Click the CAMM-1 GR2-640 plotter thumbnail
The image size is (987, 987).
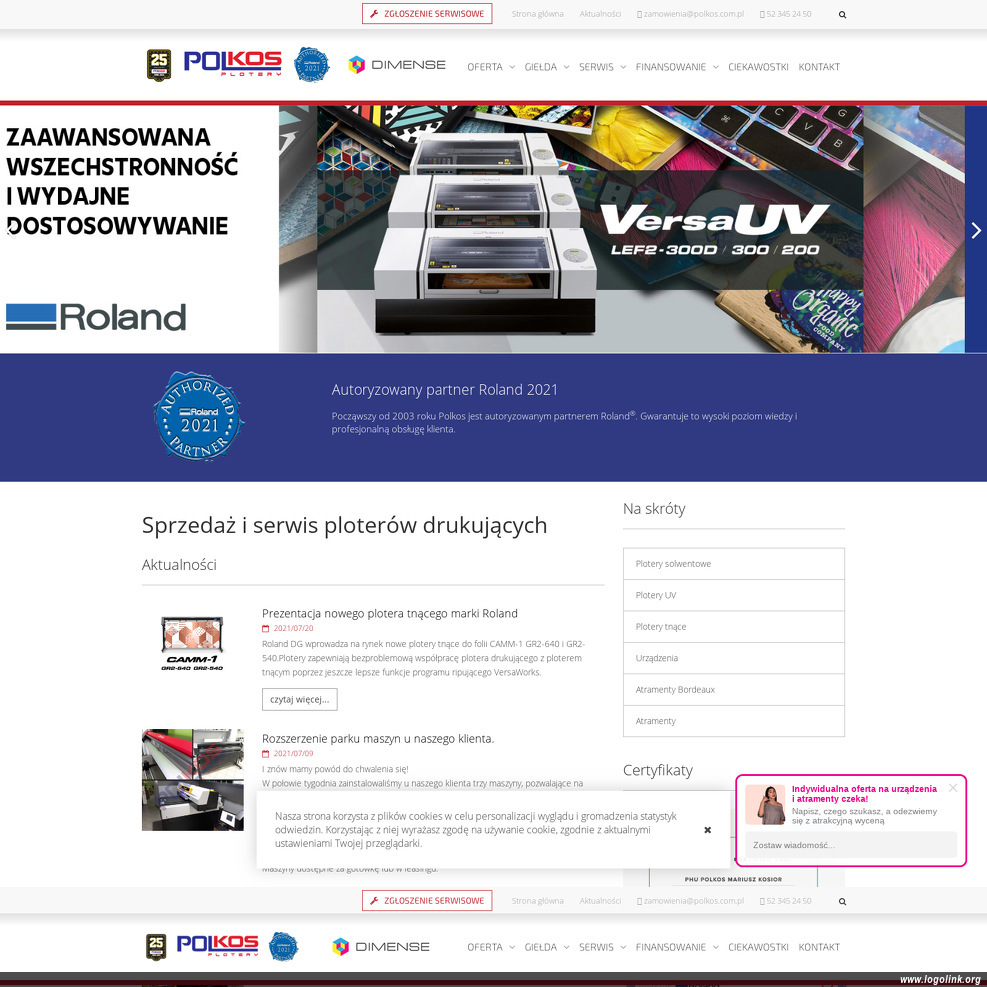pos(192,643)
